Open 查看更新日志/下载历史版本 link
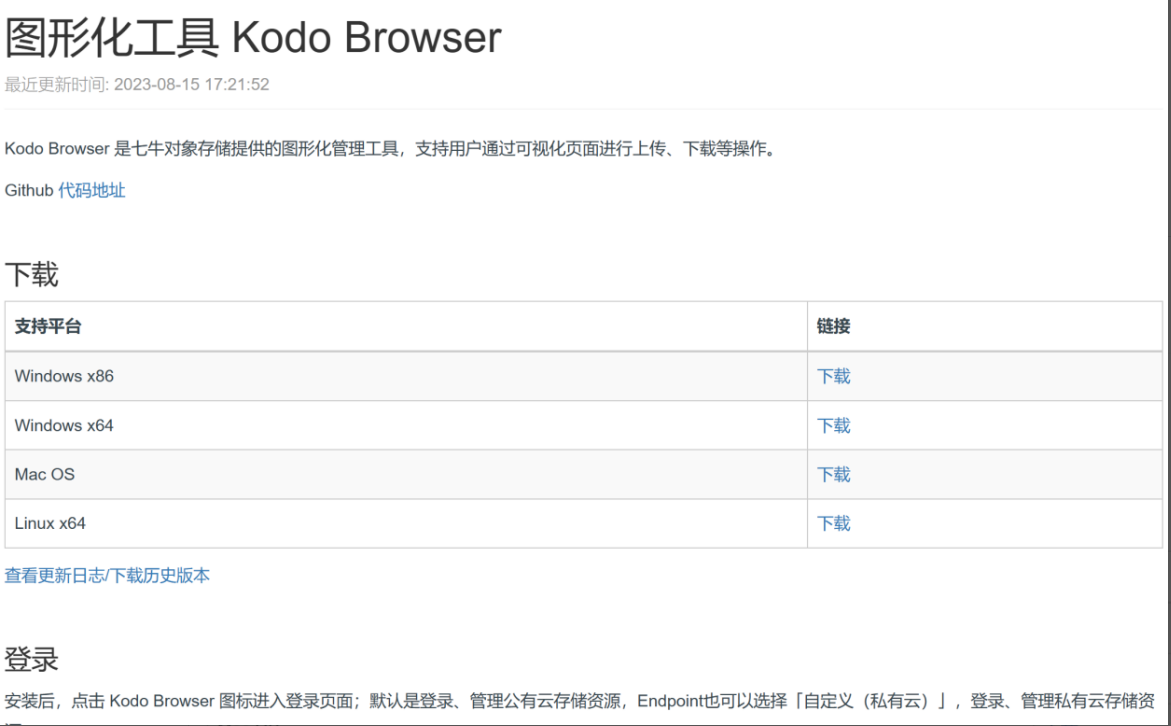This screenshot has width=1171, height=726. 107,575
